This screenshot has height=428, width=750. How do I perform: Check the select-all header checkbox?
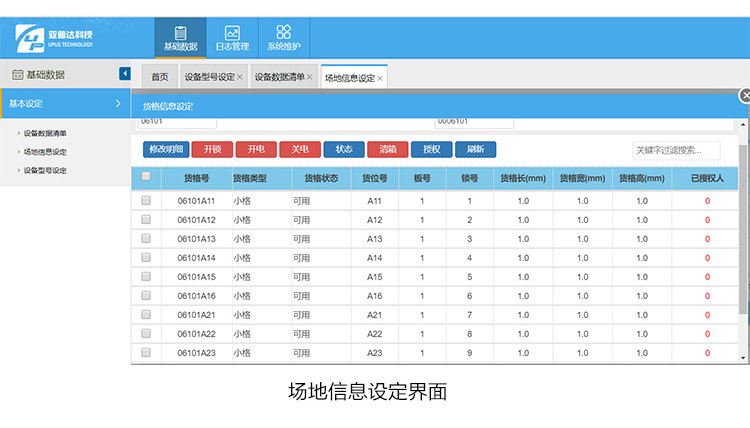click(146, 176)
